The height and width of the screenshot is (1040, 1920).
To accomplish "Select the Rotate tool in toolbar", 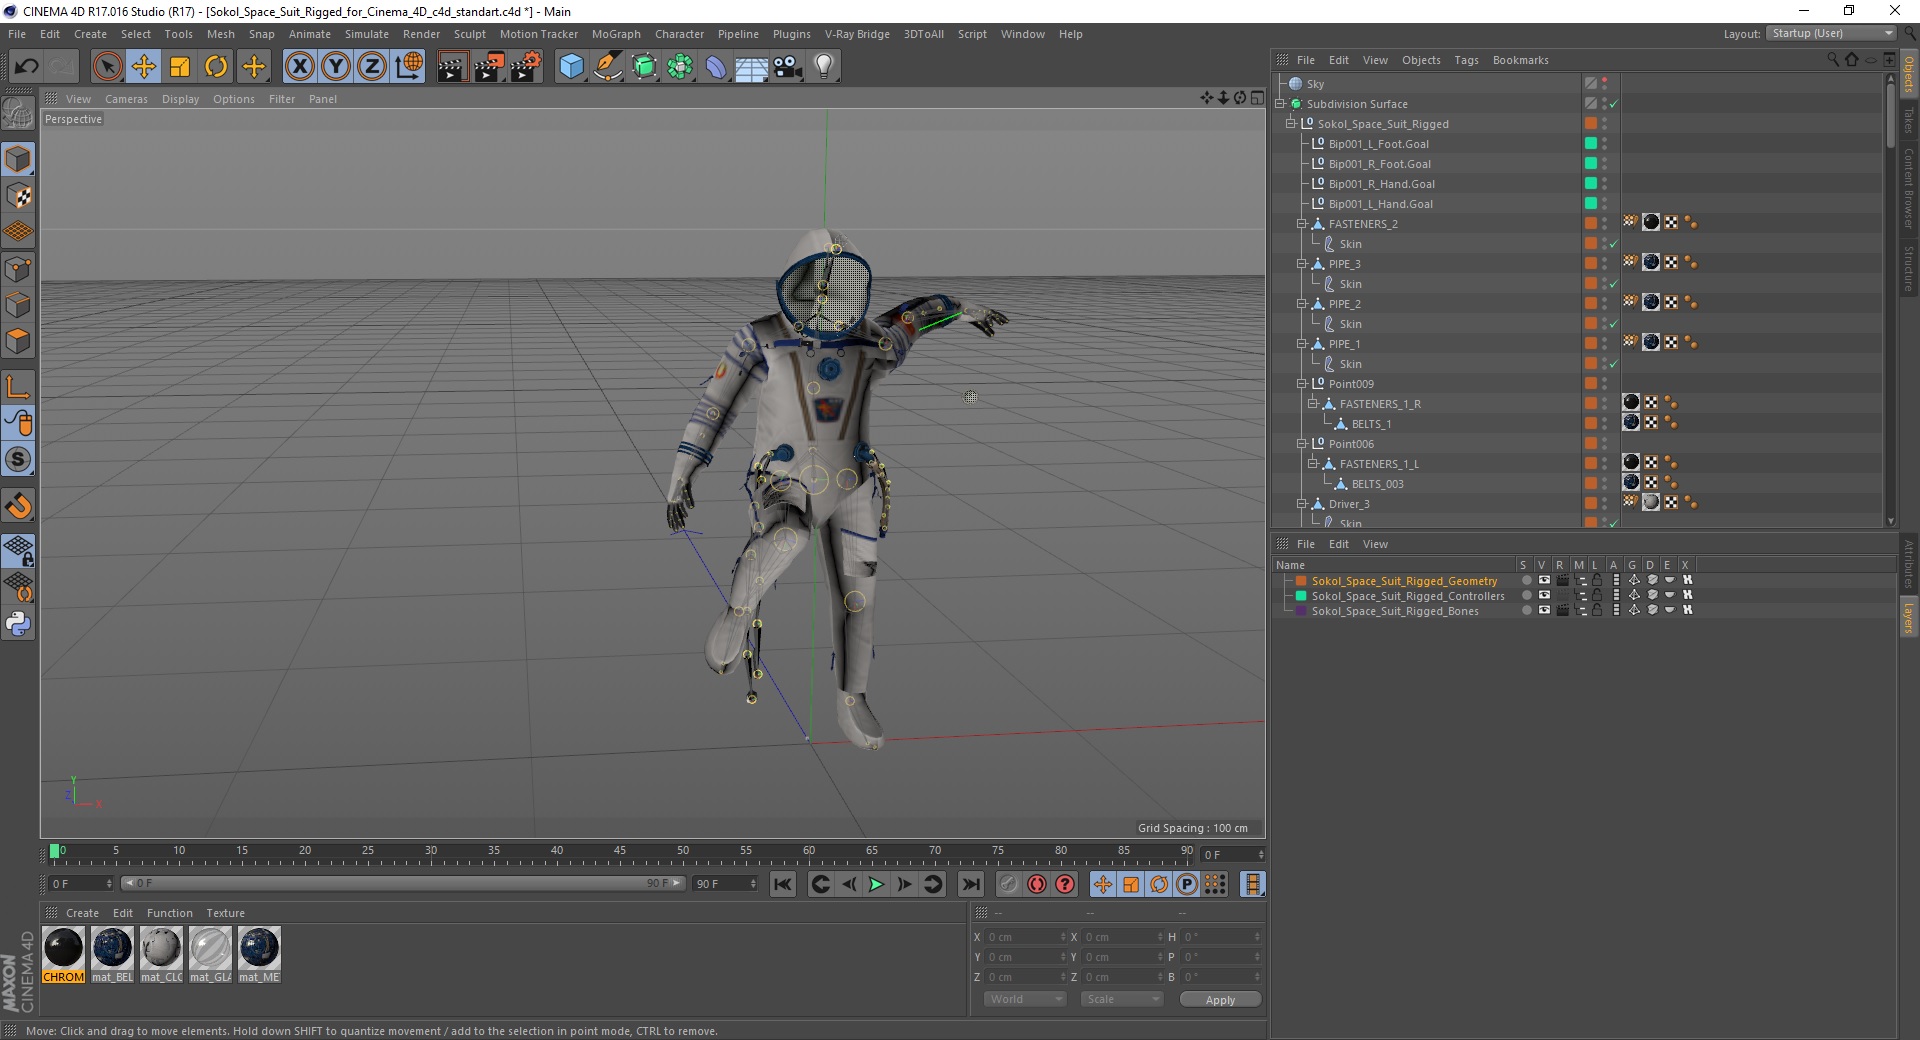I will pyautogui.click(x=216, y=67).
